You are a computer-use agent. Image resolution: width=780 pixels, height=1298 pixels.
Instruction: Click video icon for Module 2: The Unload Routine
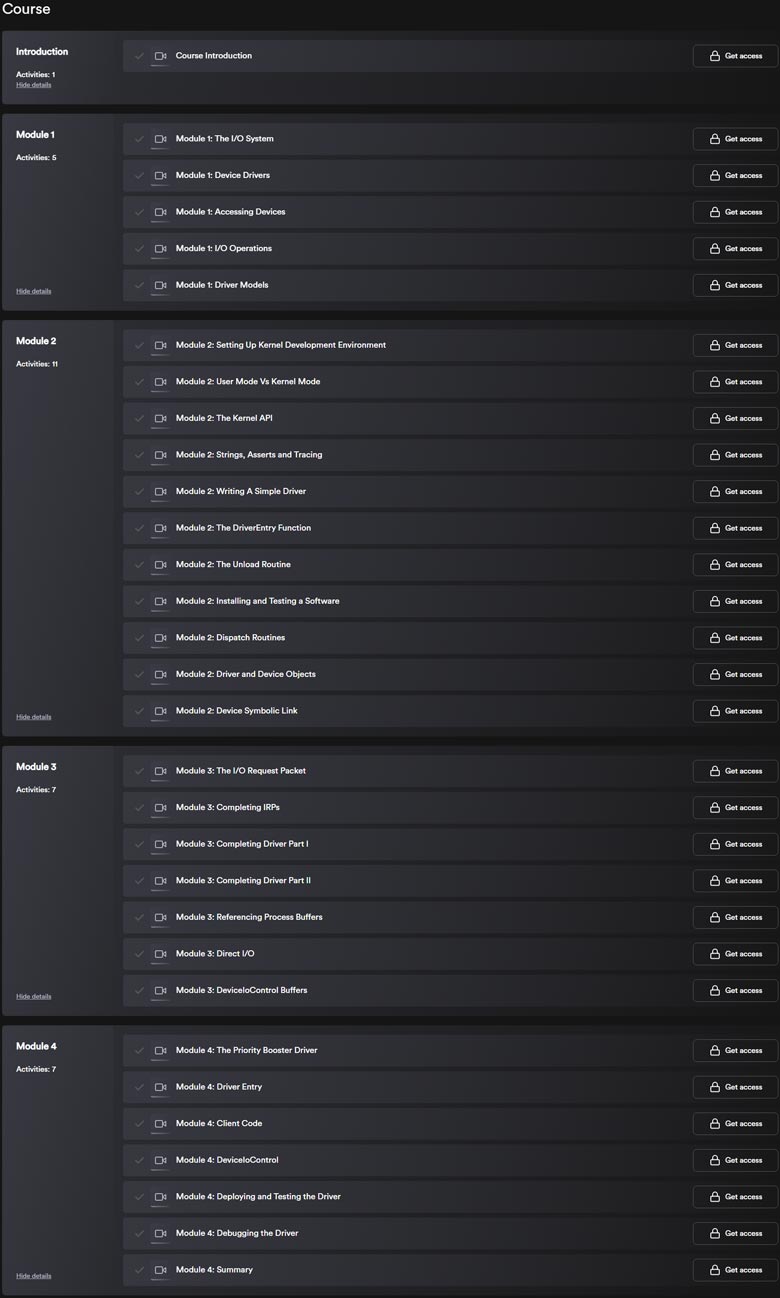(x=160, y=565)
